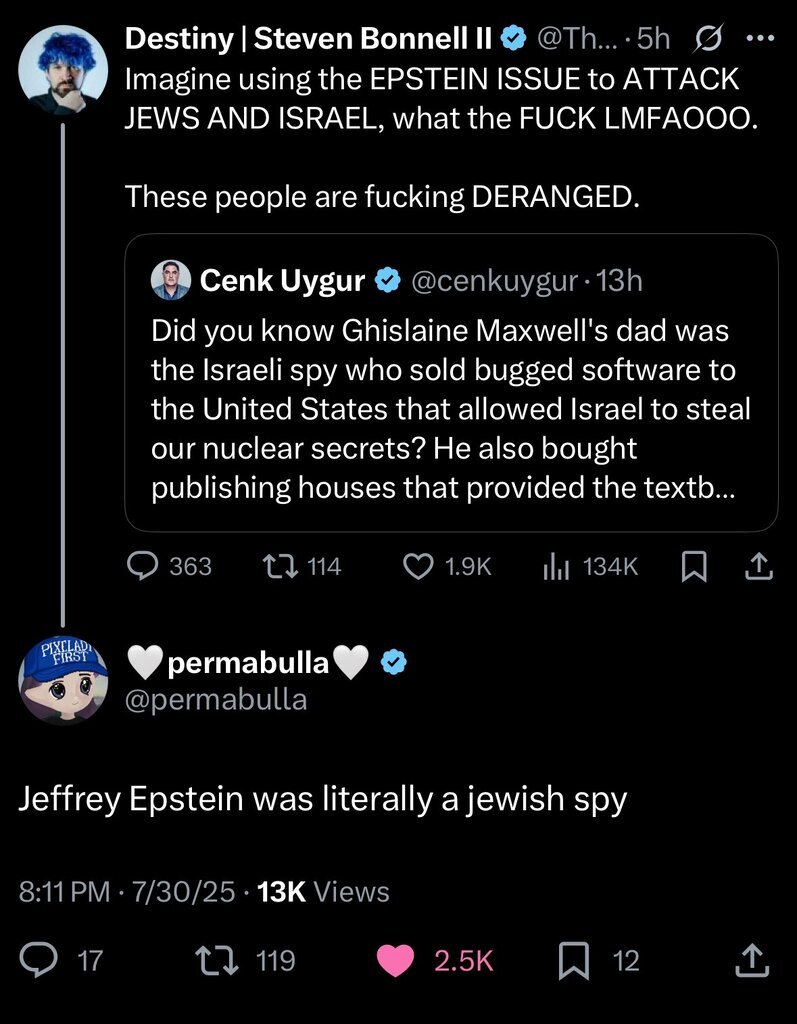The image size is (797, 1024).
Task: Click the Grok slash icon beside the timestamp
Action: tap(709, 40)
